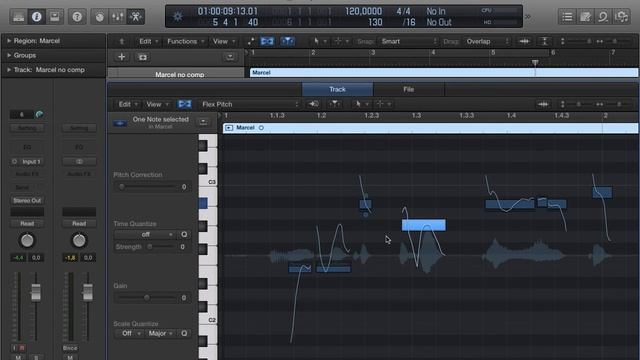Click the Stereo Out output slot
The height and width of the screenshot is (360, 640).
(x=27, y=200)
